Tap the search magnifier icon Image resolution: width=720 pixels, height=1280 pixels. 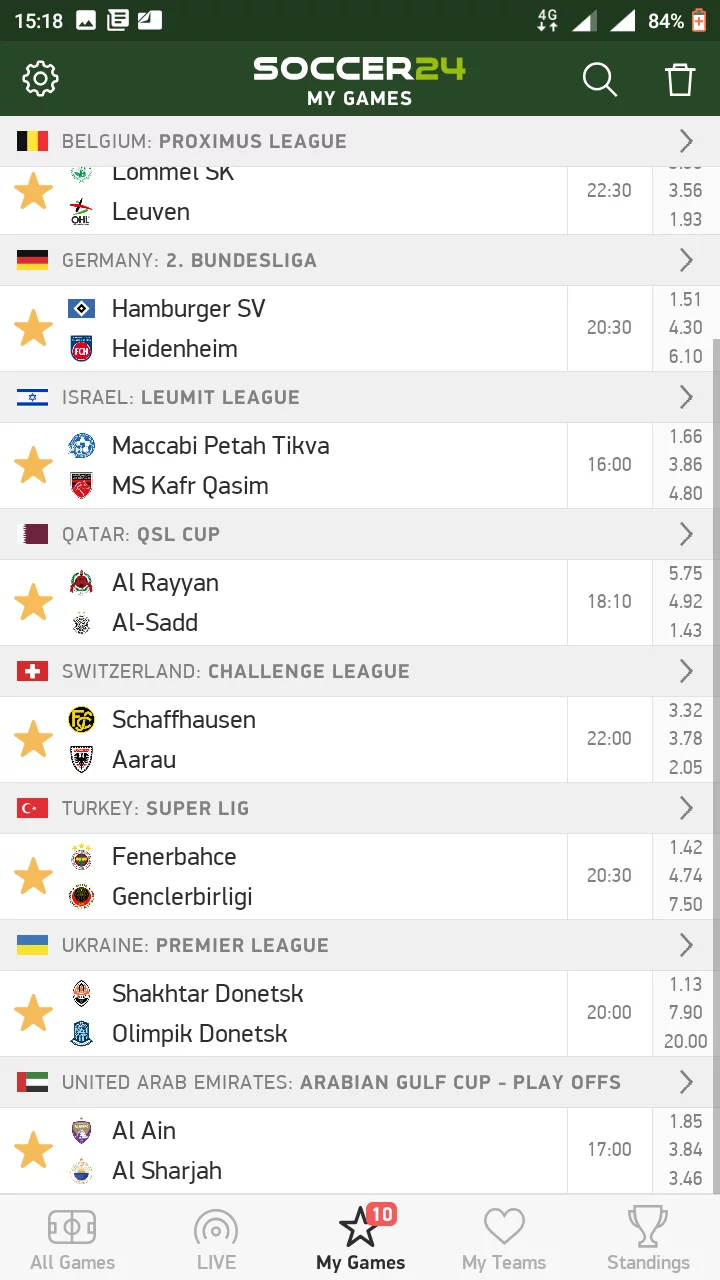[600, 79]
